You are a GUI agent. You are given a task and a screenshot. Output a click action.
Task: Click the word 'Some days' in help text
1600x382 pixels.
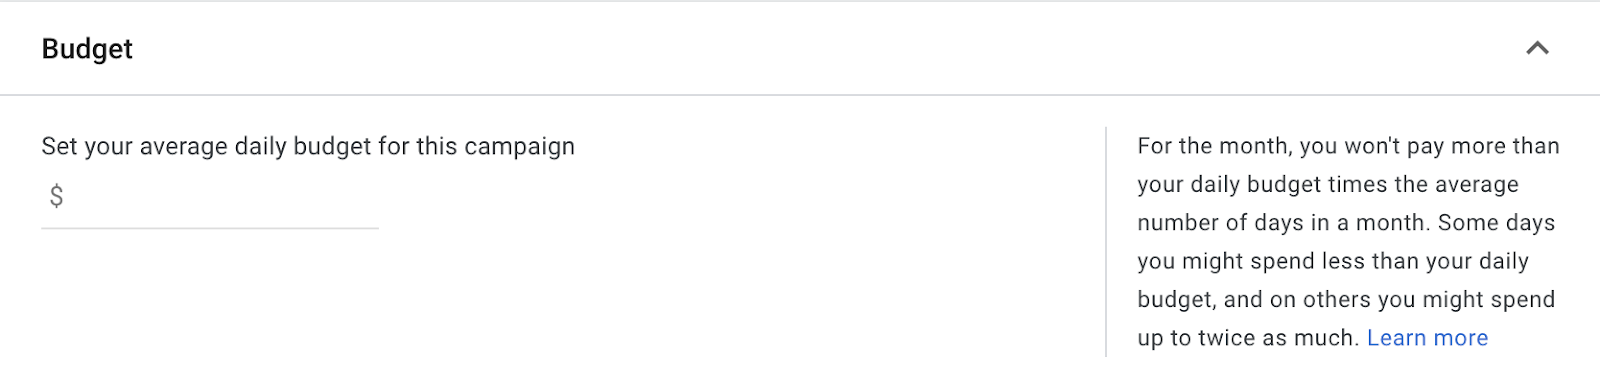[x=1496, y=223]
